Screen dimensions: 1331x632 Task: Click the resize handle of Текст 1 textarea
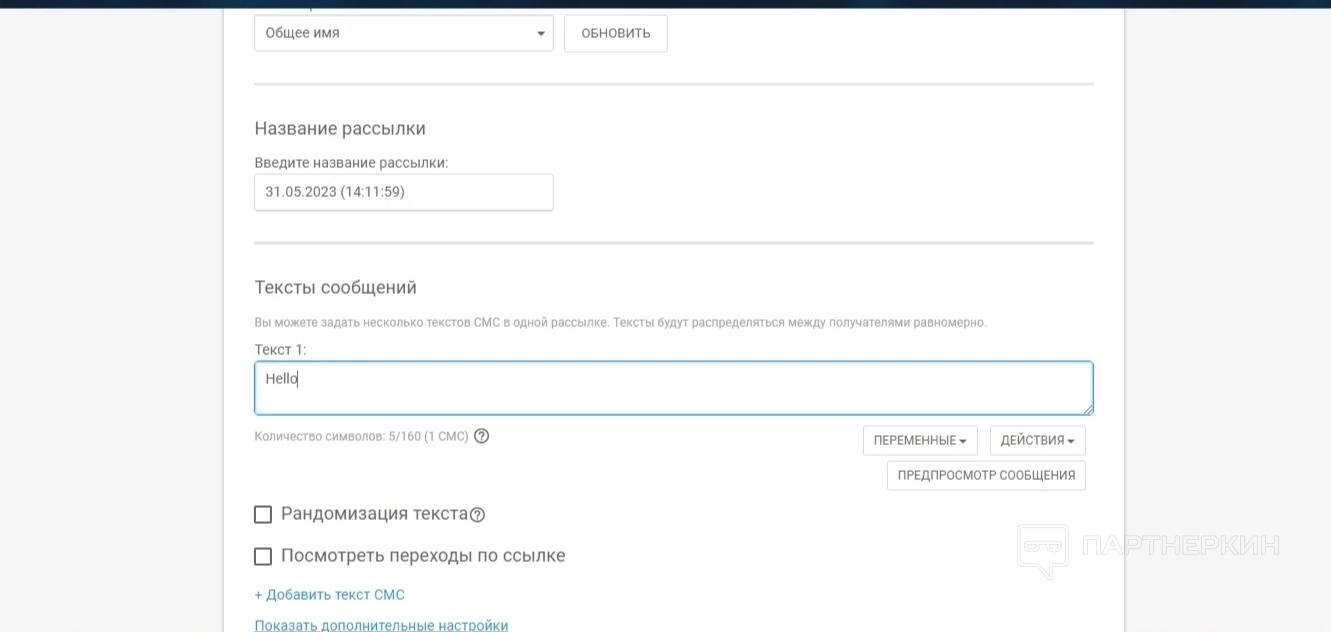click(1087, 408)
